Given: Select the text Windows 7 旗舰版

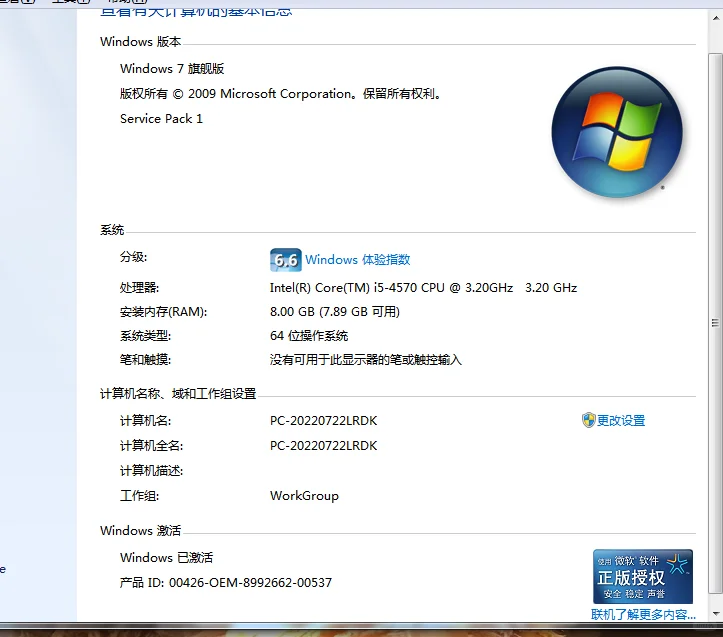Looking at the screenshot, I should (x=172, y=69).
